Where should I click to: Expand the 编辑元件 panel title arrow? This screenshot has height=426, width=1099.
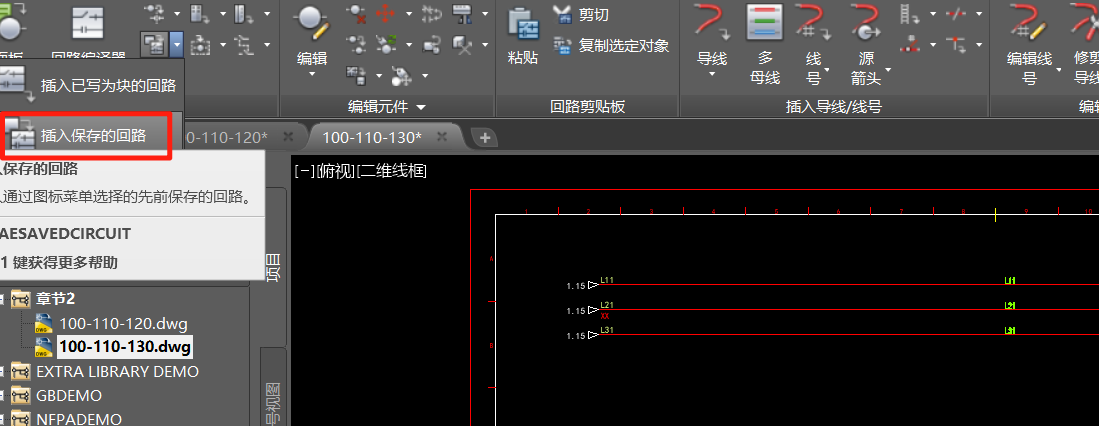click(x=421, y=107)
